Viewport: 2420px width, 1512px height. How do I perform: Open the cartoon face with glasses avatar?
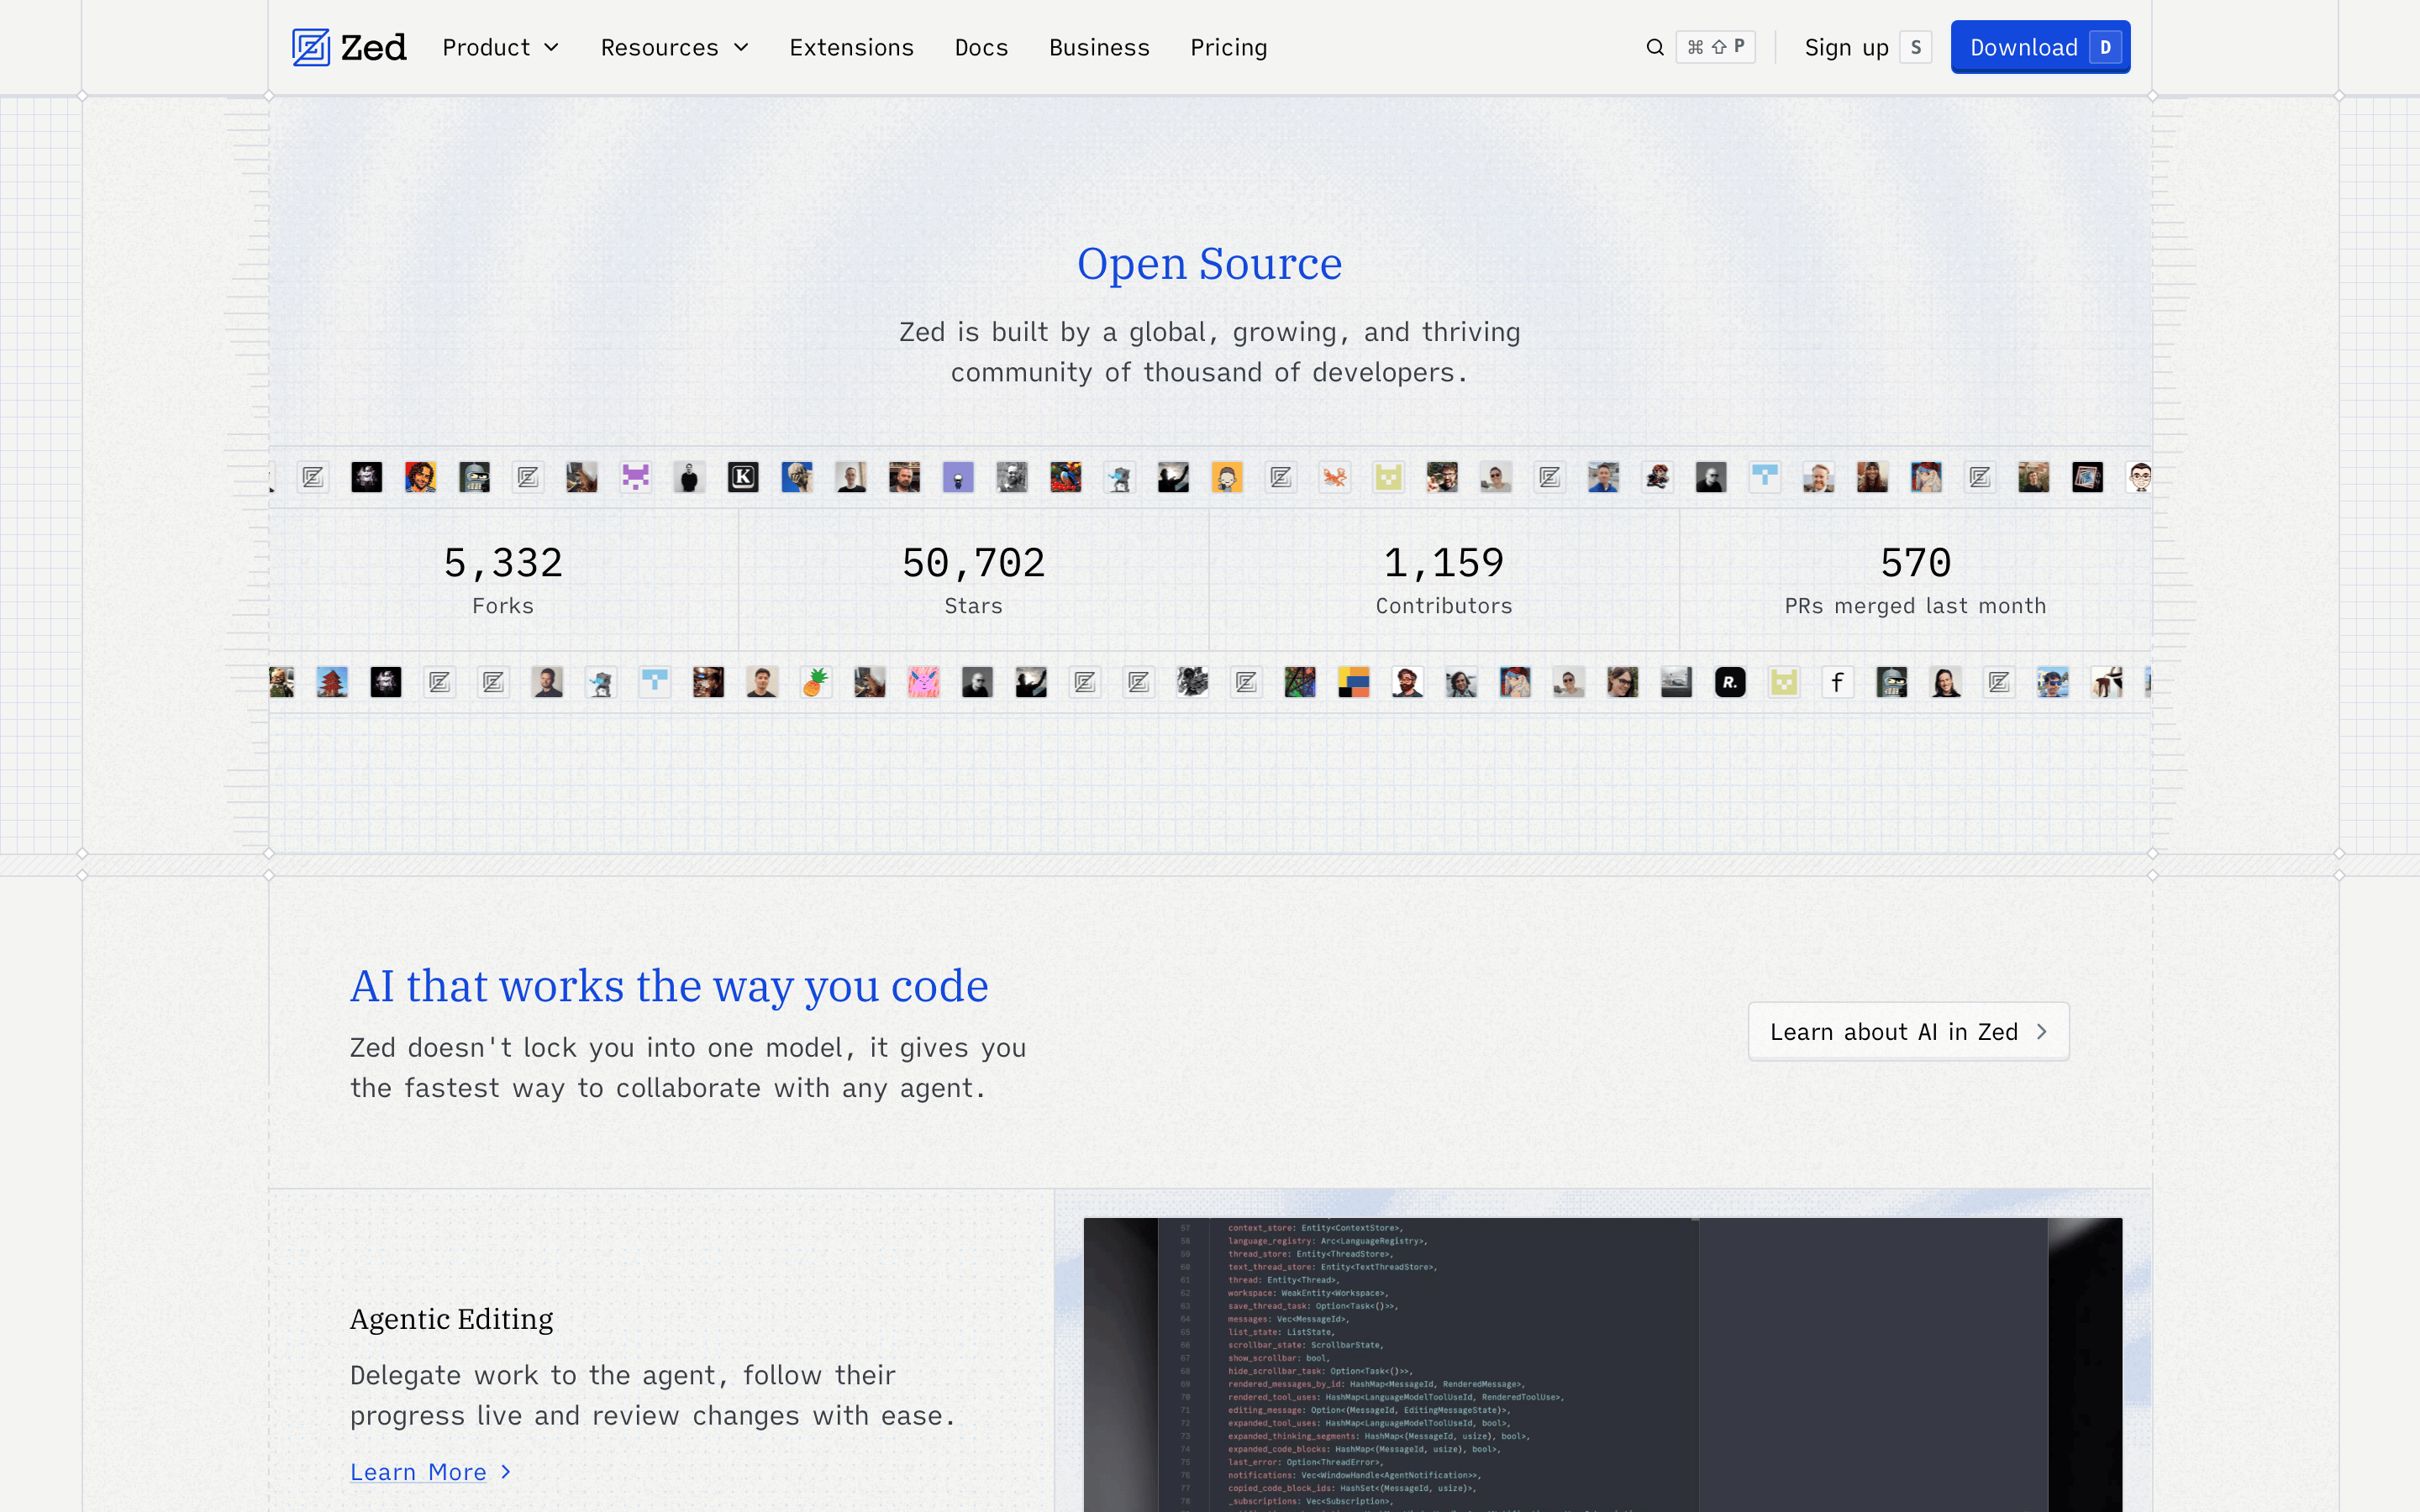[x=2140, y=477]
